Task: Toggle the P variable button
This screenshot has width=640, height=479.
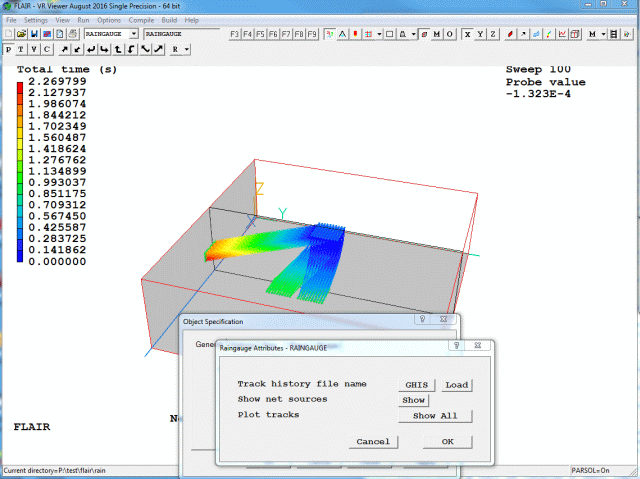Action: [8, 49]
